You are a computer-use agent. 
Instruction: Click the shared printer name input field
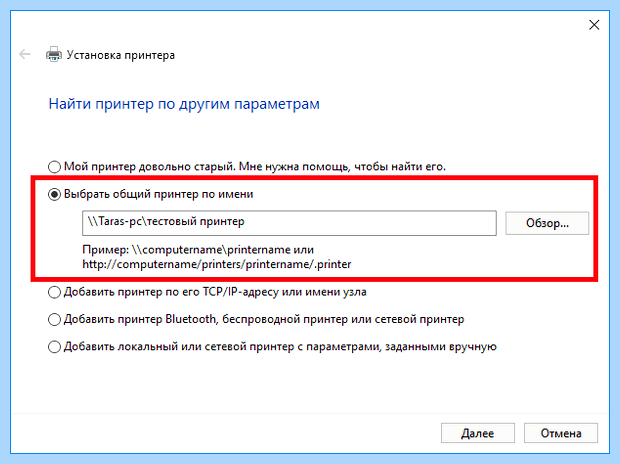[289, 223]
